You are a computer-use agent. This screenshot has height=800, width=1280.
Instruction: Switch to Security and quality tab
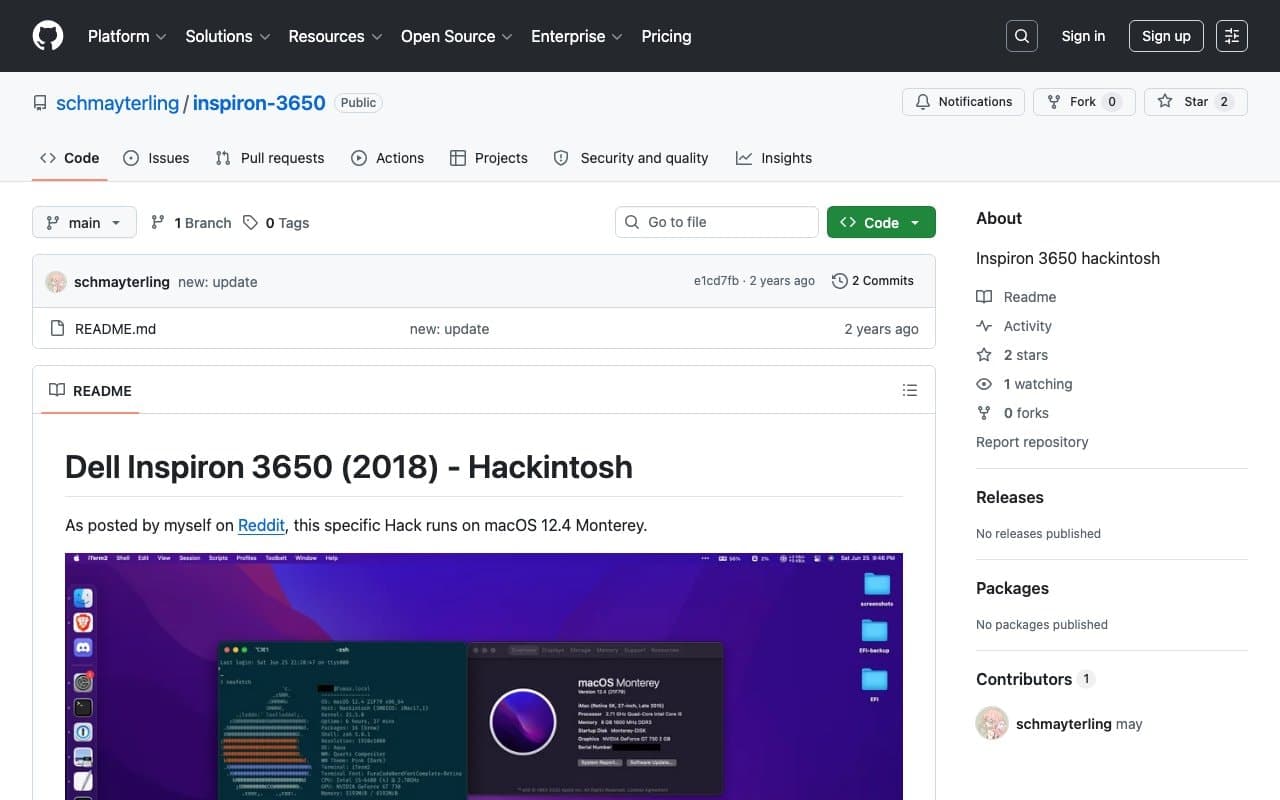(x=631, y=158)
